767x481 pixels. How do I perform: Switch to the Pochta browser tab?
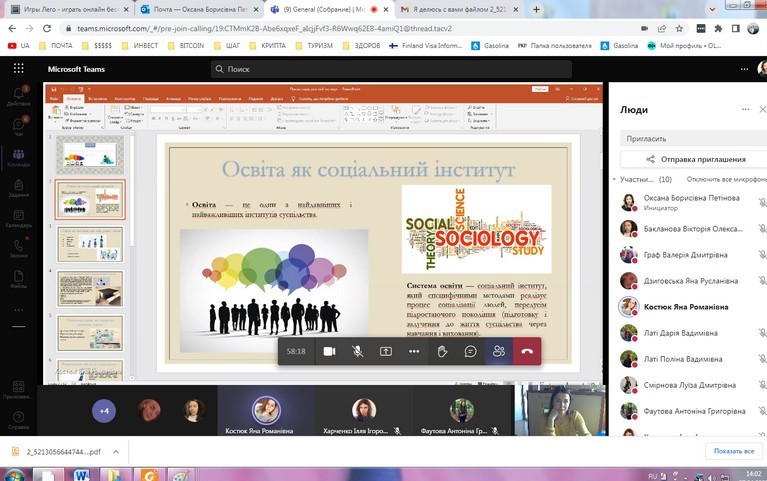[x=196, y=9]
